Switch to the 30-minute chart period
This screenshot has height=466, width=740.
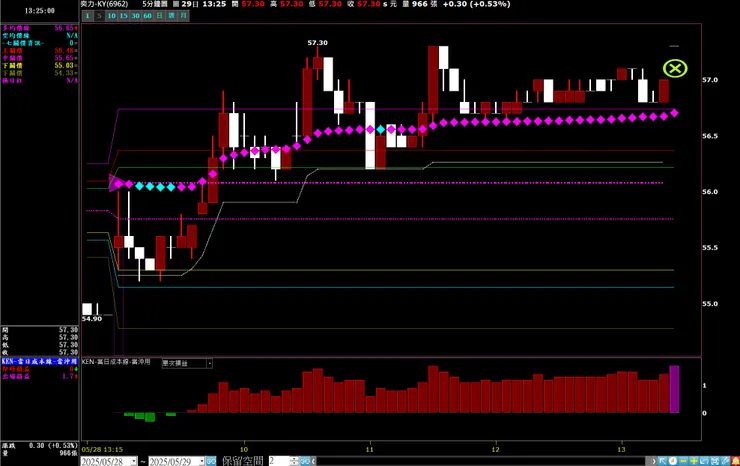135,16
